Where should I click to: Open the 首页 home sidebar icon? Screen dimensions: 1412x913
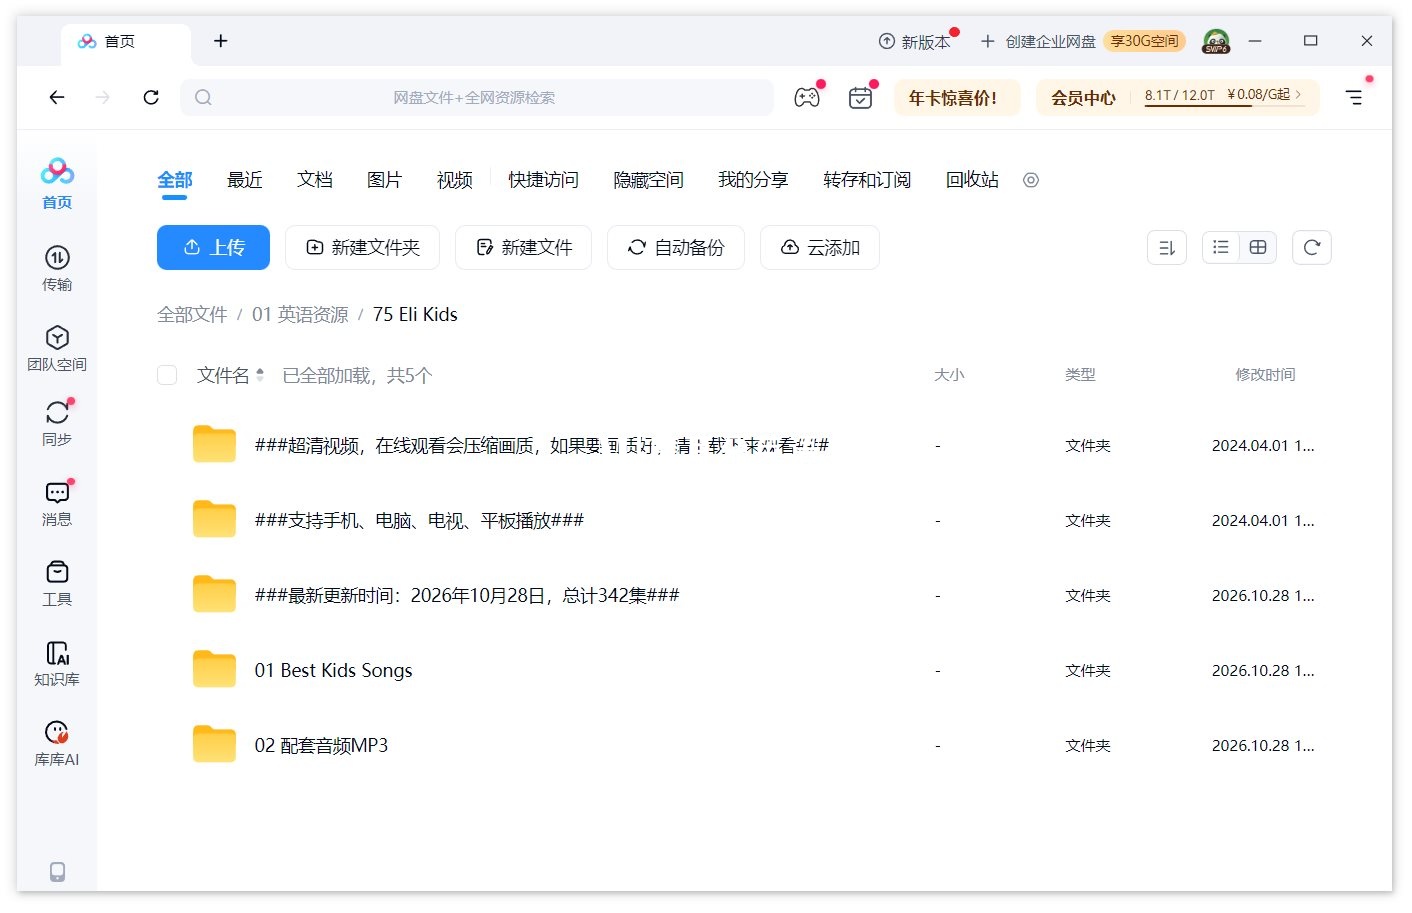click(x=57, y=183)
